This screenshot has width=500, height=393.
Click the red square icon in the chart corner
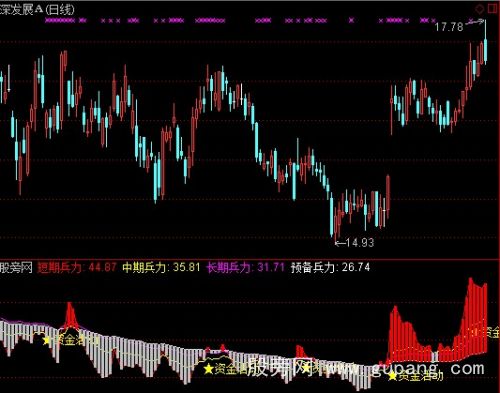point(493,8)
